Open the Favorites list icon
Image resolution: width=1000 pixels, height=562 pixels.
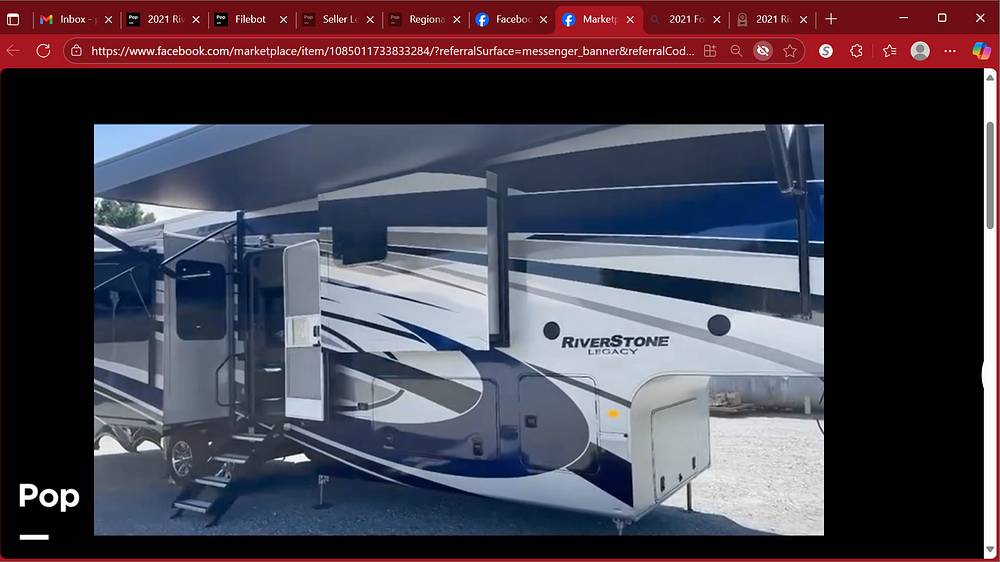click(x=889, y=51)
